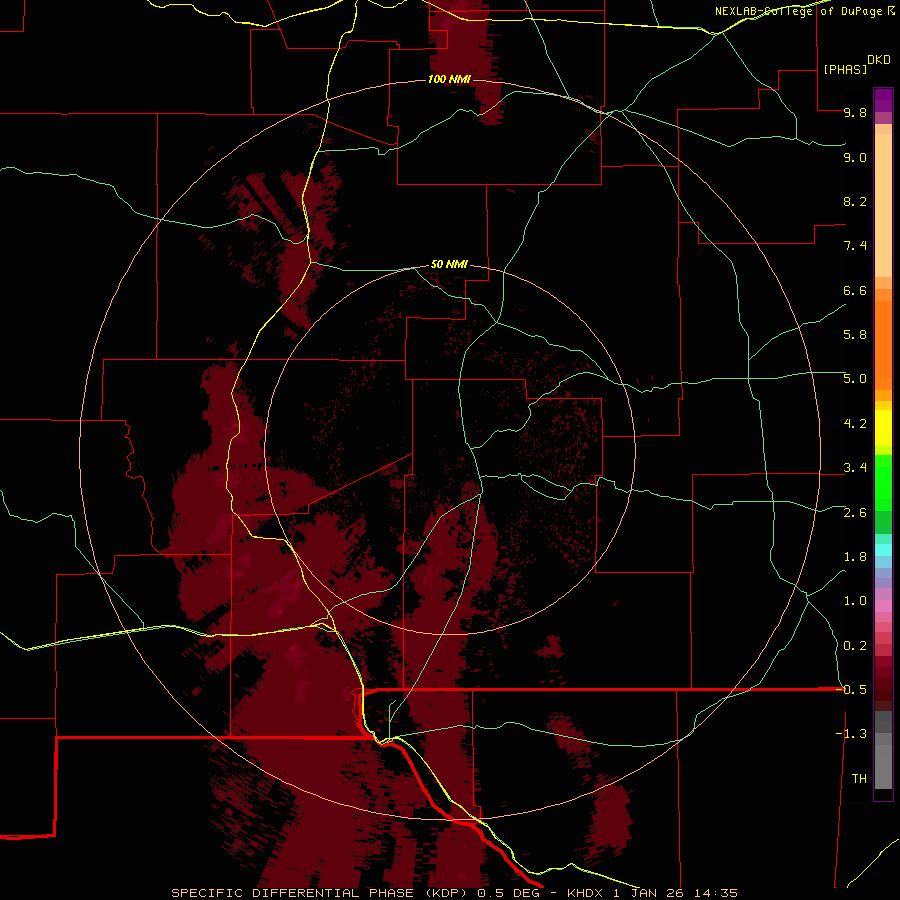Click the DKD units label
The image size is (900, 900).
point(879,60)
